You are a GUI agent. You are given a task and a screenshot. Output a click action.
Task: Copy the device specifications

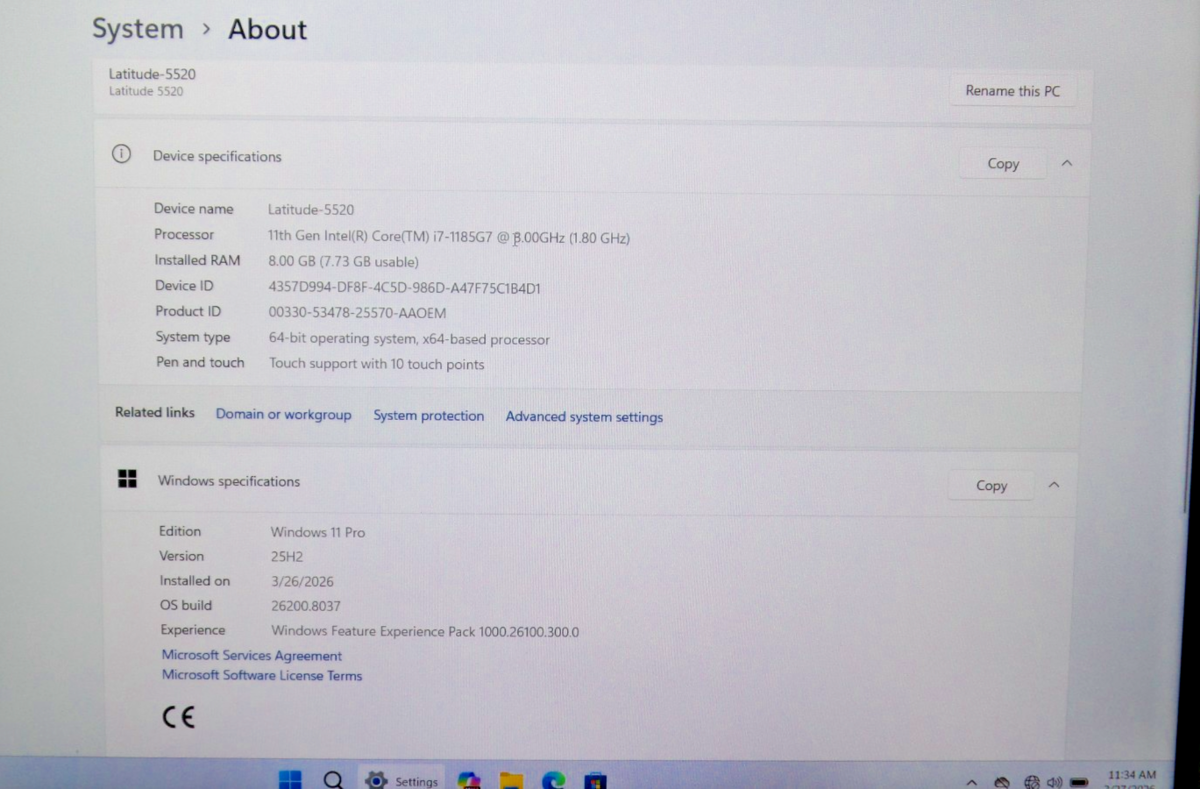[x=1002, y=164]
